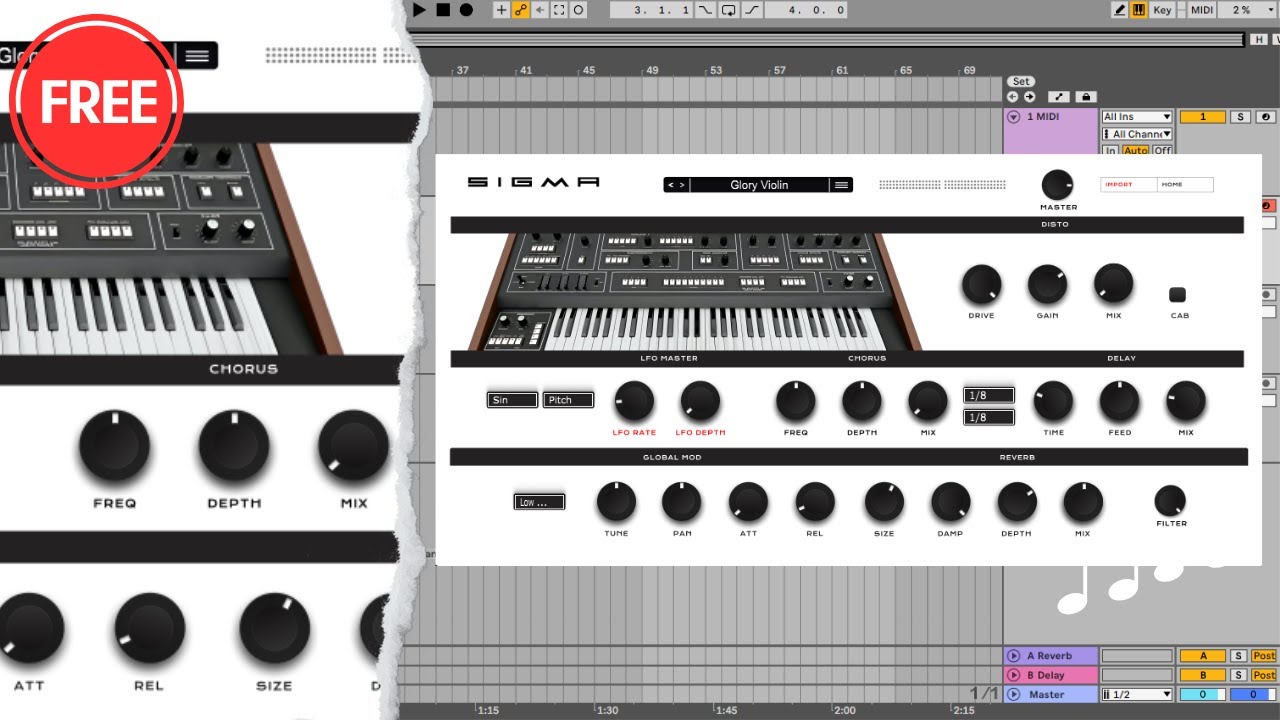1280x720 pixels.
Task: Toggle the Automation Arm icon
Action: coord(521,10)
